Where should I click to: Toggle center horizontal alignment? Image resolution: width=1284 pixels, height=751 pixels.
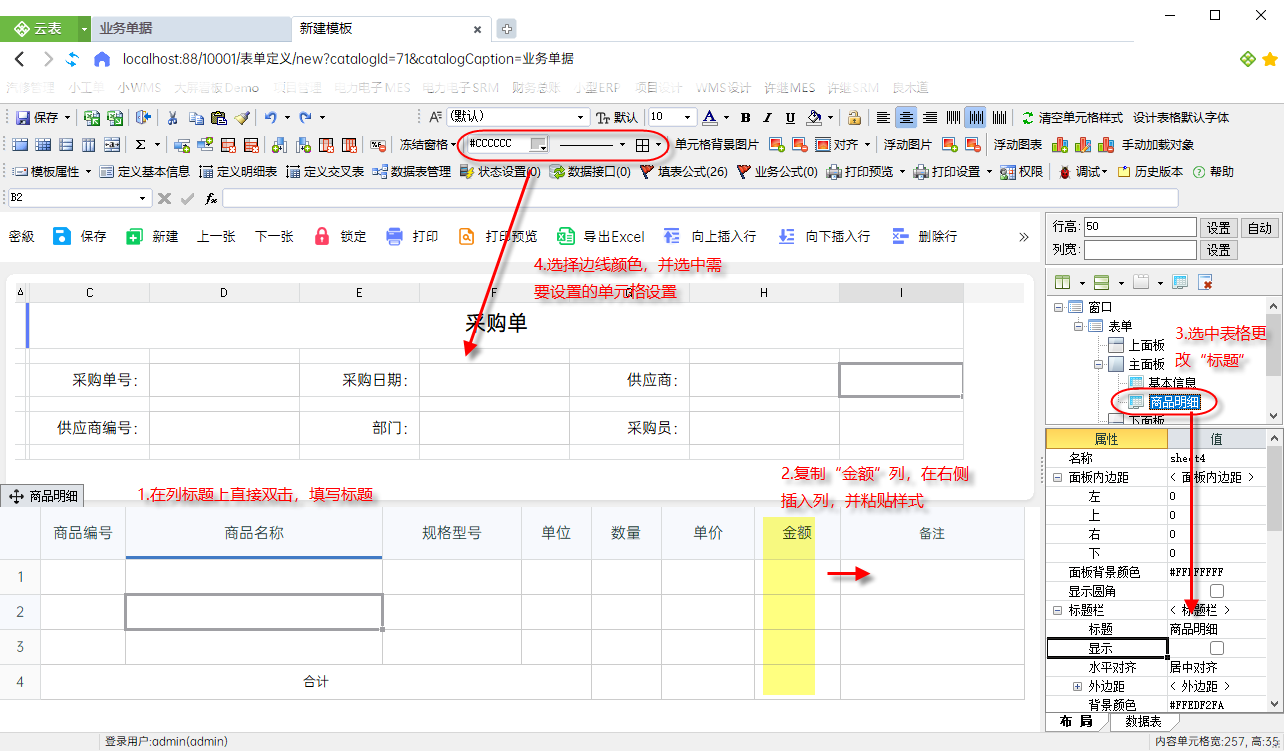click(x=906, y=117)
